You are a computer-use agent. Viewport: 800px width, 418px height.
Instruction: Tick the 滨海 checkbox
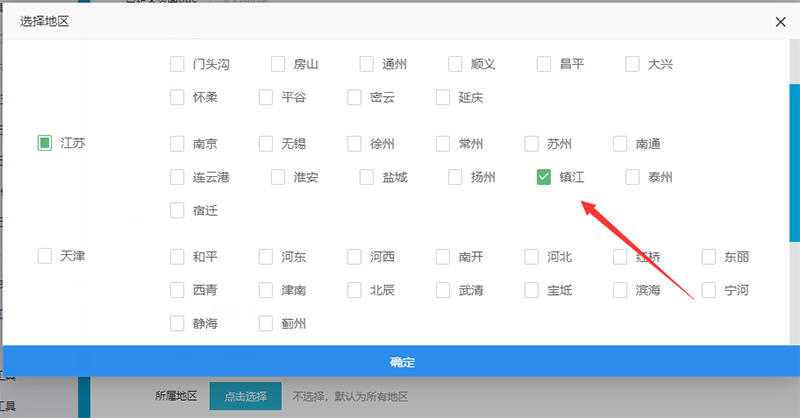[x=620, y=290]
